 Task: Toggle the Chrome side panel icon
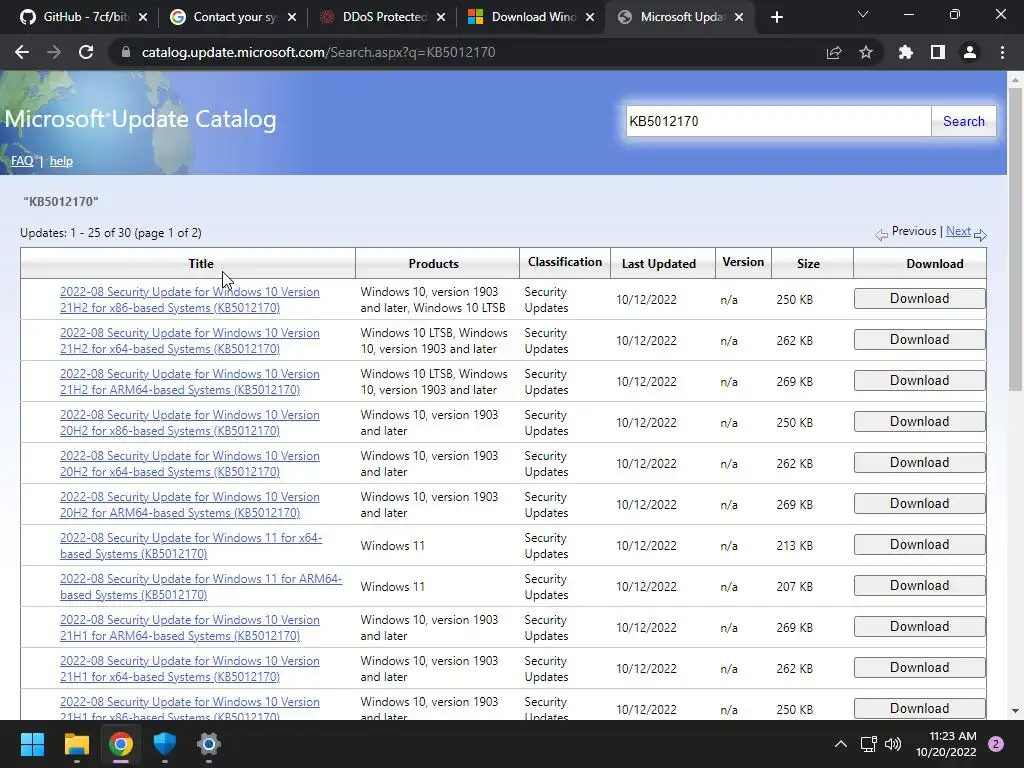[x=938, y=52]
